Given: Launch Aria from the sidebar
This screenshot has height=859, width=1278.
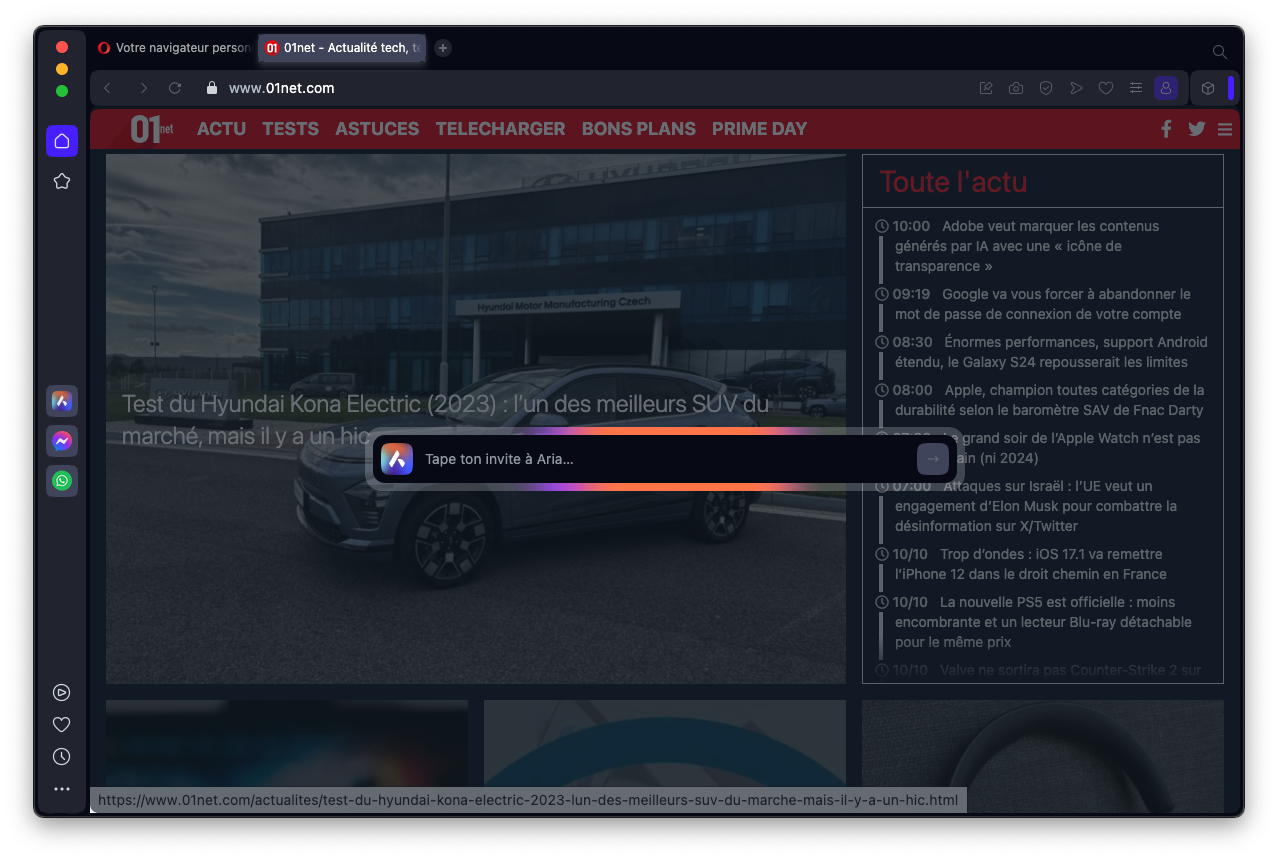Looking at the screenshot, I should (62, 401).
